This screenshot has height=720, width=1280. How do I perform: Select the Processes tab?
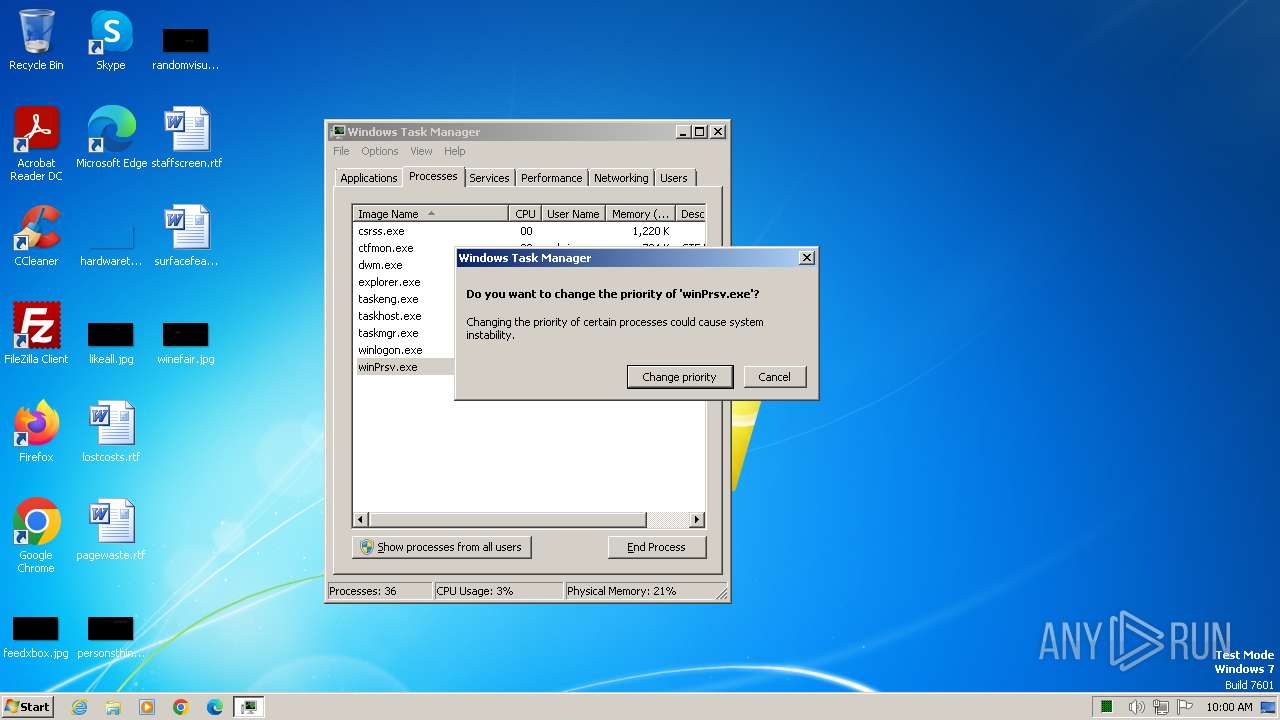click(x=433, y=176)
